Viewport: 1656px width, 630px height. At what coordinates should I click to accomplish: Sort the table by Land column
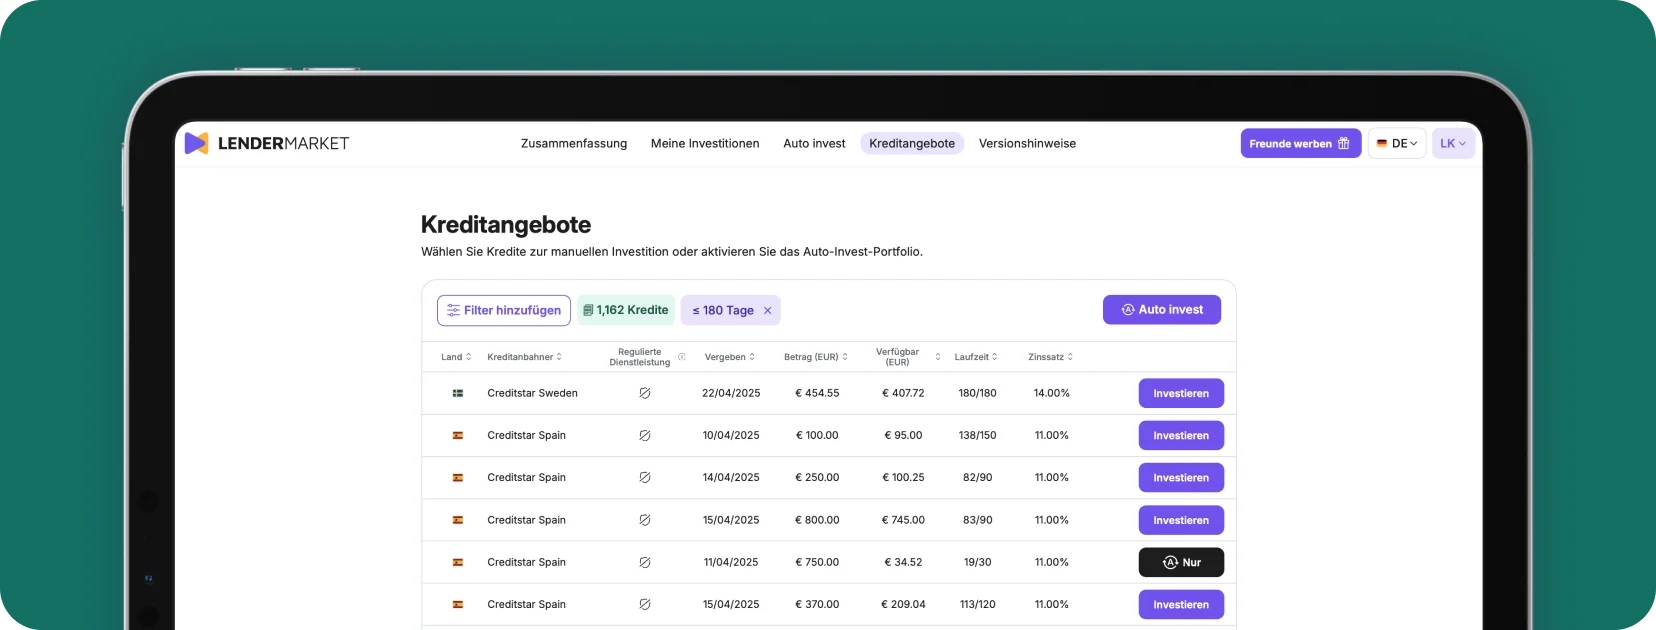coord(456,357)
